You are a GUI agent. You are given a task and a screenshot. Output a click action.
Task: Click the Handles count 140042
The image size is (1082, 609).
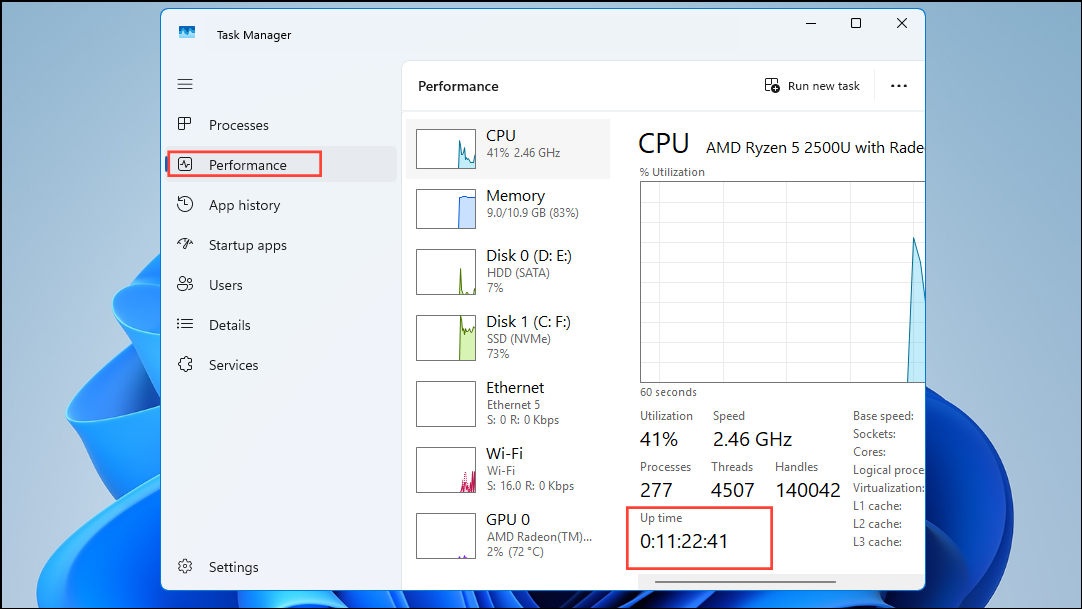point(807,490)
